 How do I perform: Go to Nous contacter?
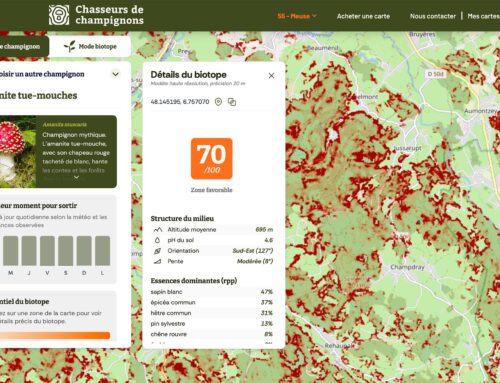click(x=433, y=16)
